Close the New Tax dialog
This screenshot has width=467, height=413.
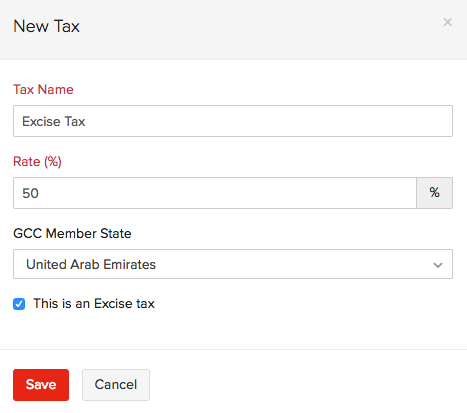coord(447,22)
